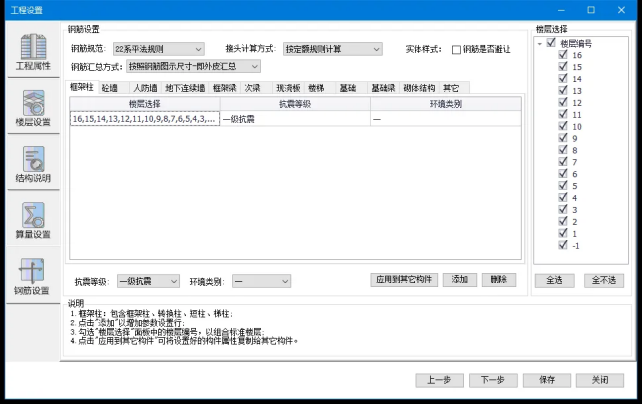Open the 接头计算方式 dropdown

tap(332, 49)
